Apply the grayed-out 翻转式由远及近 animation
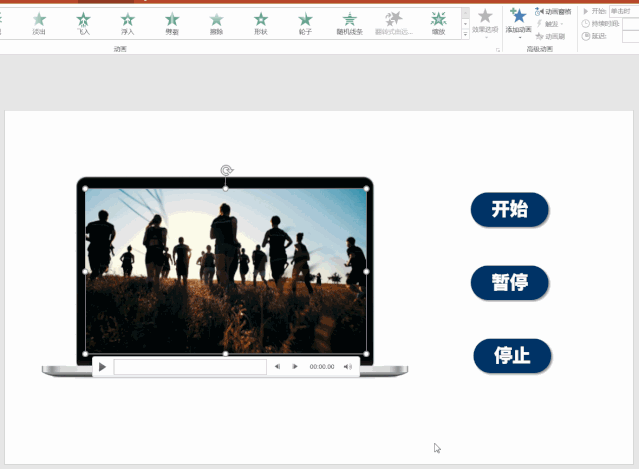Screen dimensions: 639x469 coord(394,24)
